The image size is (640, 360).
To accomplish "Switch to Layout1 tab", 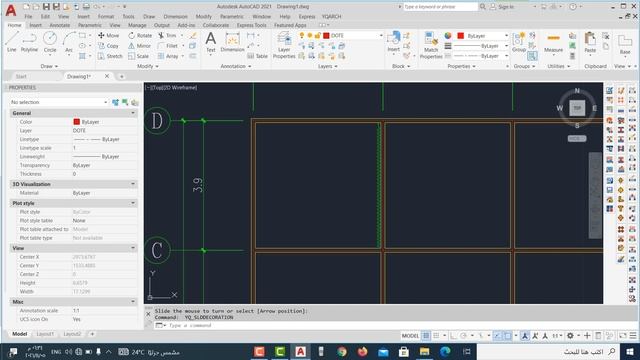I will click(45, 334).
